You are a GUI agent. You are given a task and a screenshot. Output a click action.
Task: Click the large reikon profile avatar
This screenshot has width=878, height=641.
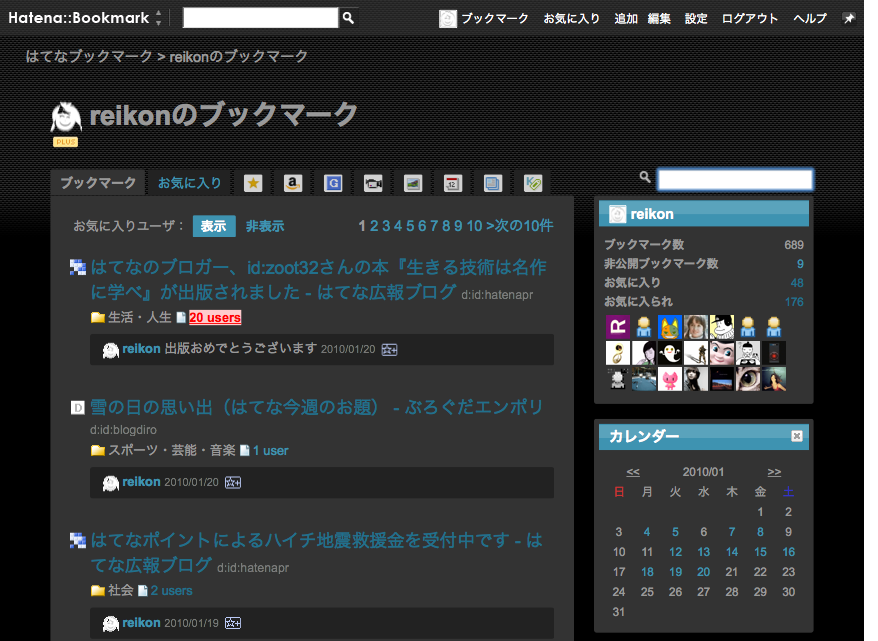[x=66, y=116]
